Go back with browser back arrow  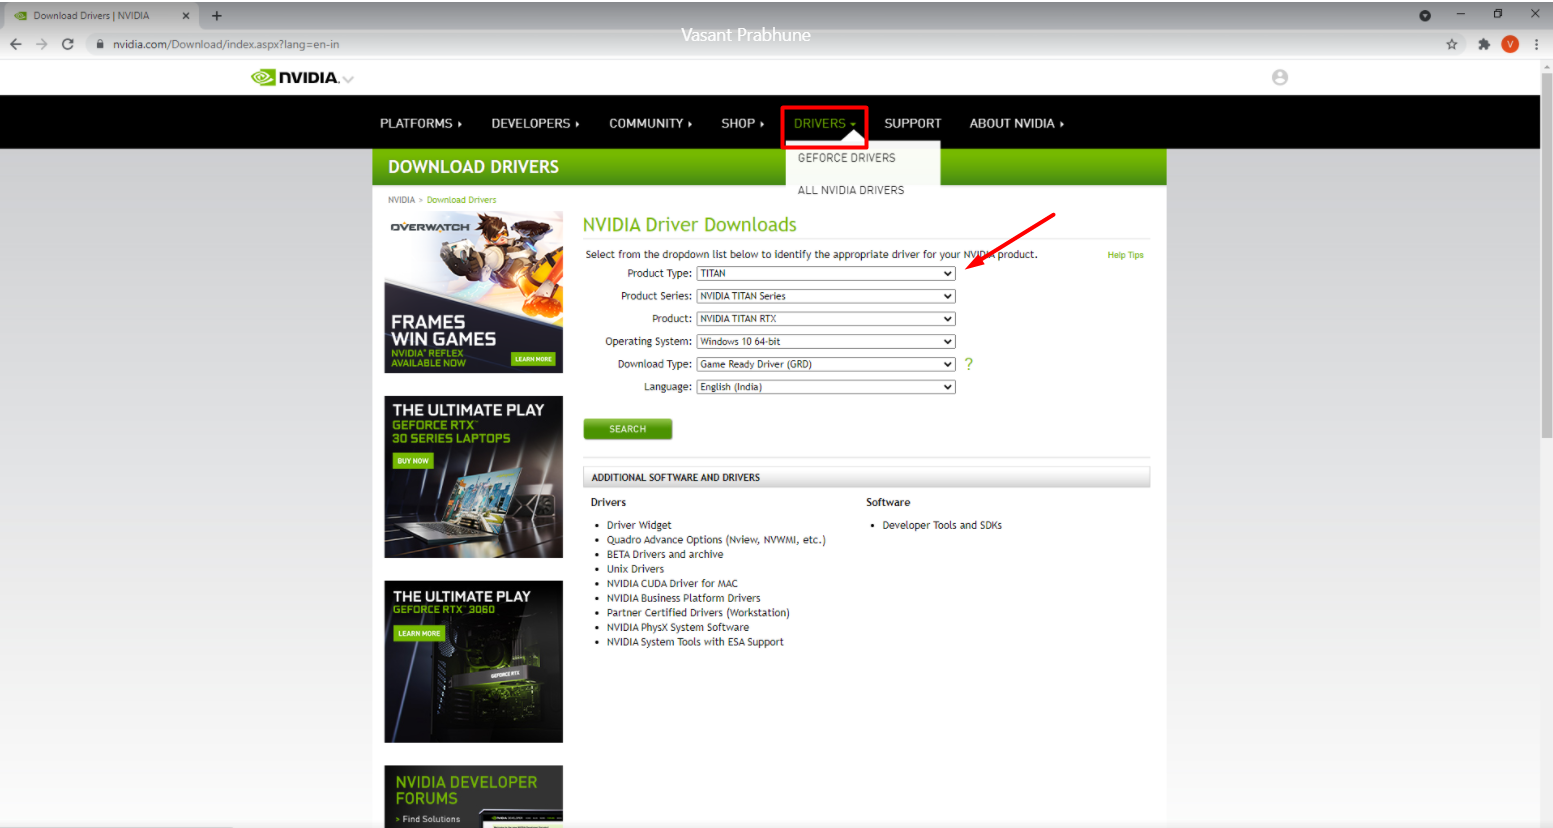(16, 44)
